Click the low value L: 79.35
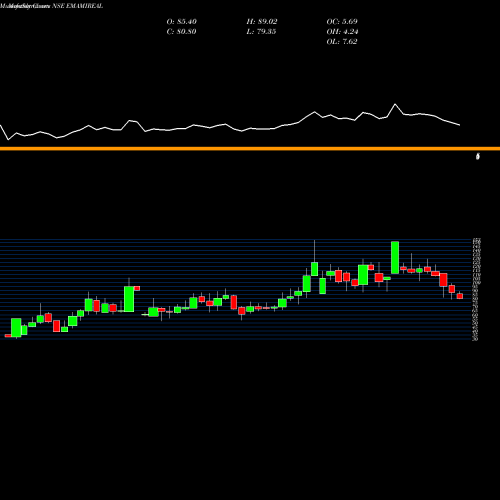 tap(261, 32)
